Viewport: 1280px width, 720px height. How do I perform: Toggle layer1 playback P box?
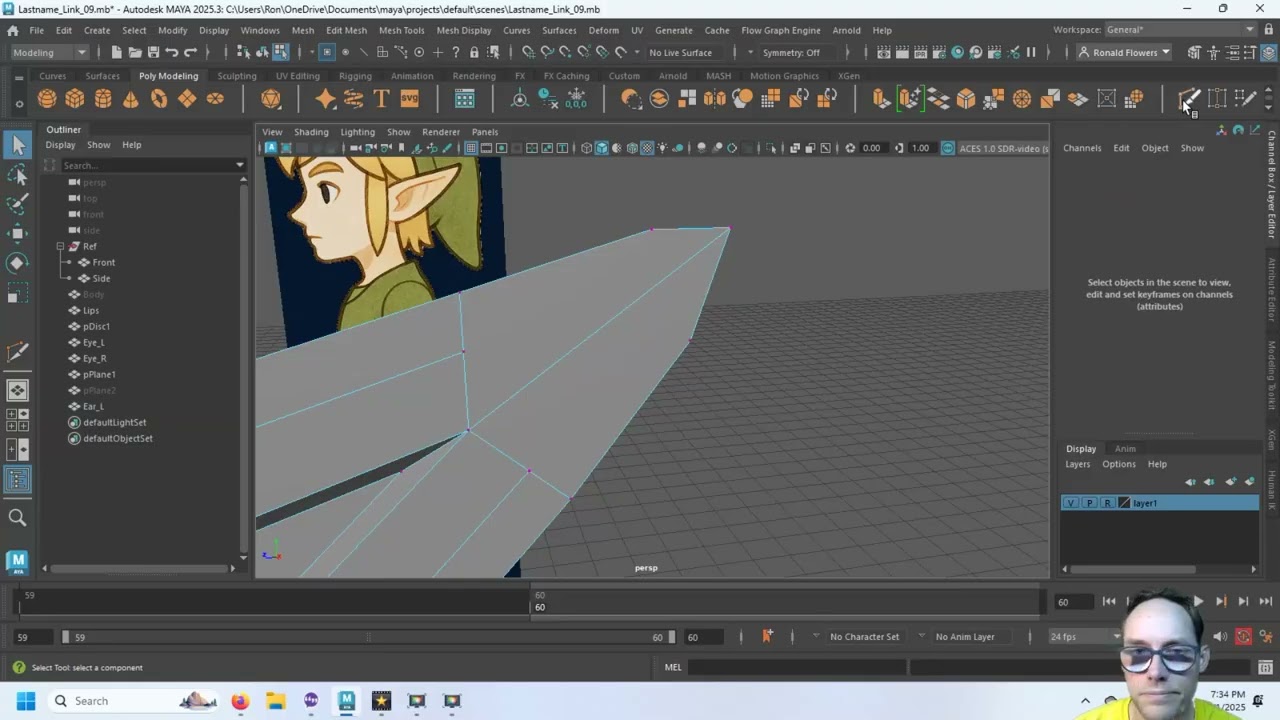pyautogui.click(x=1089, y=503)
